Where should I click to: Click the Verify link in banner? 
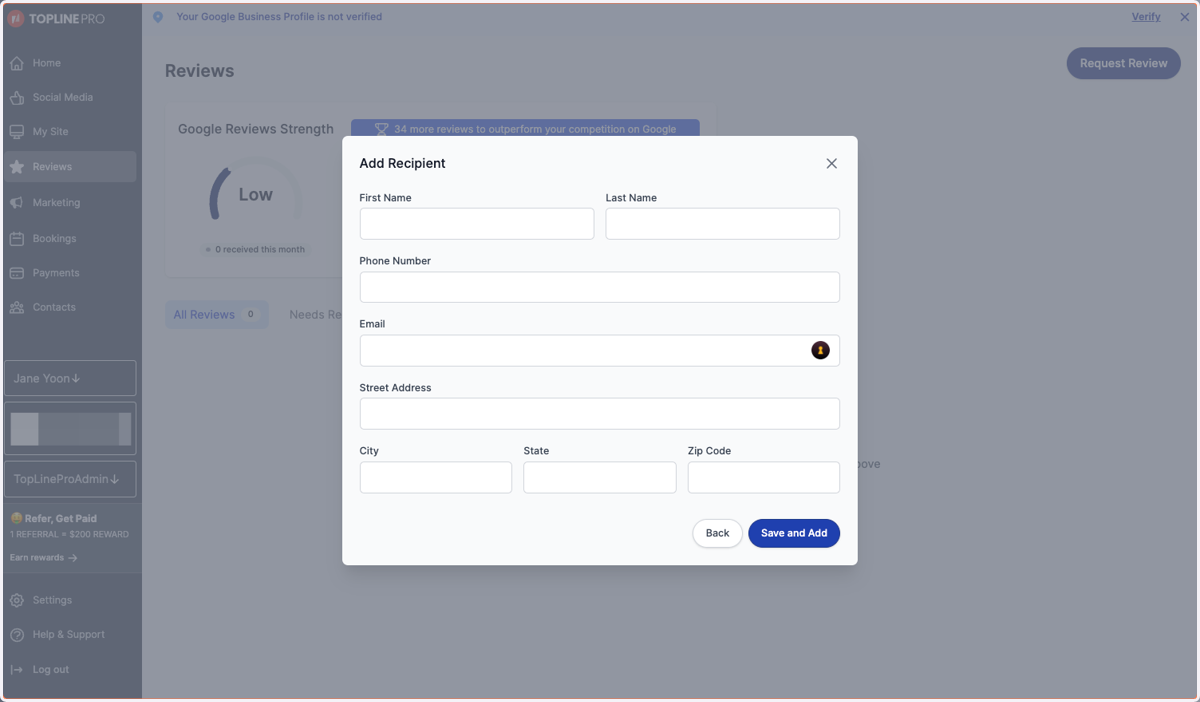coord(1146,17)
